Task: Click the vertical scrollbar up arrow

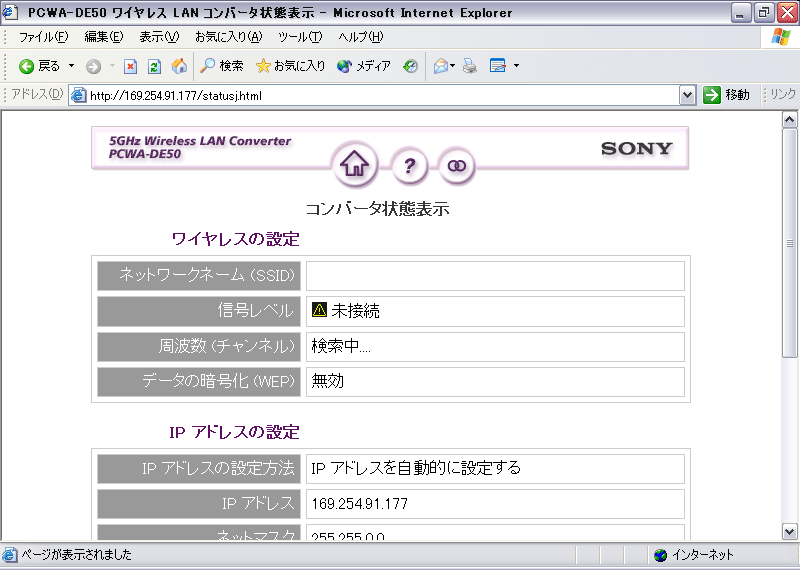Action: pyautogui.click(x=789, y=120)
